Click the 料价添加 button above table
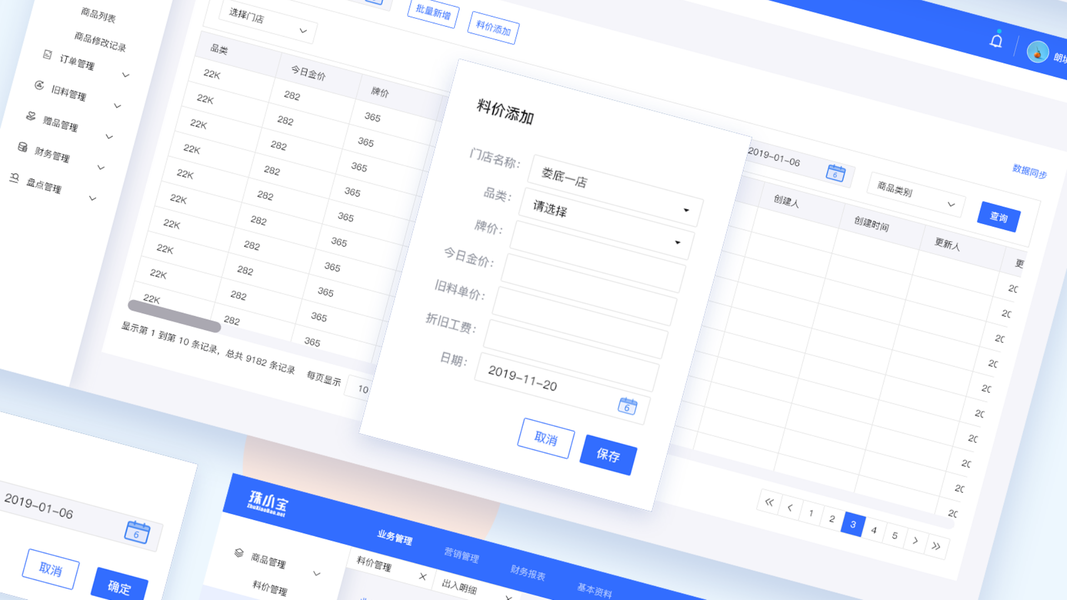Image resolution: width=1067 pixels, height=600 pixels. (x=493, y=29)
